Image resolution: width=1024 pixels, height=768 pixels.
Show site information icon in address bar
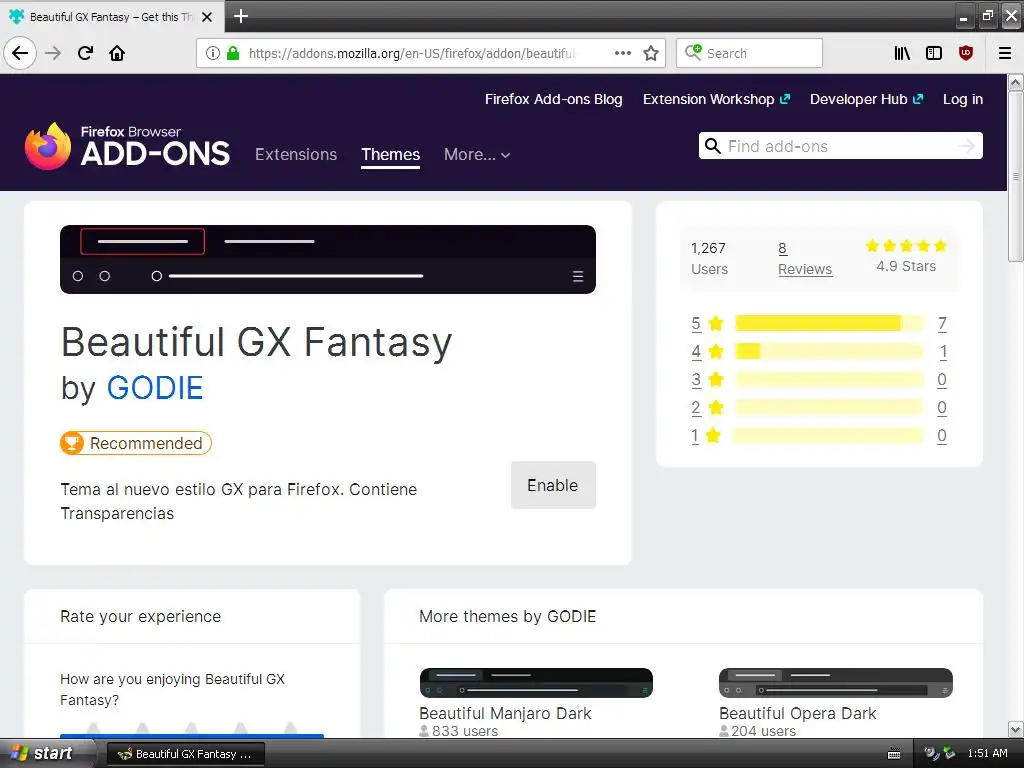pos(213,53)
